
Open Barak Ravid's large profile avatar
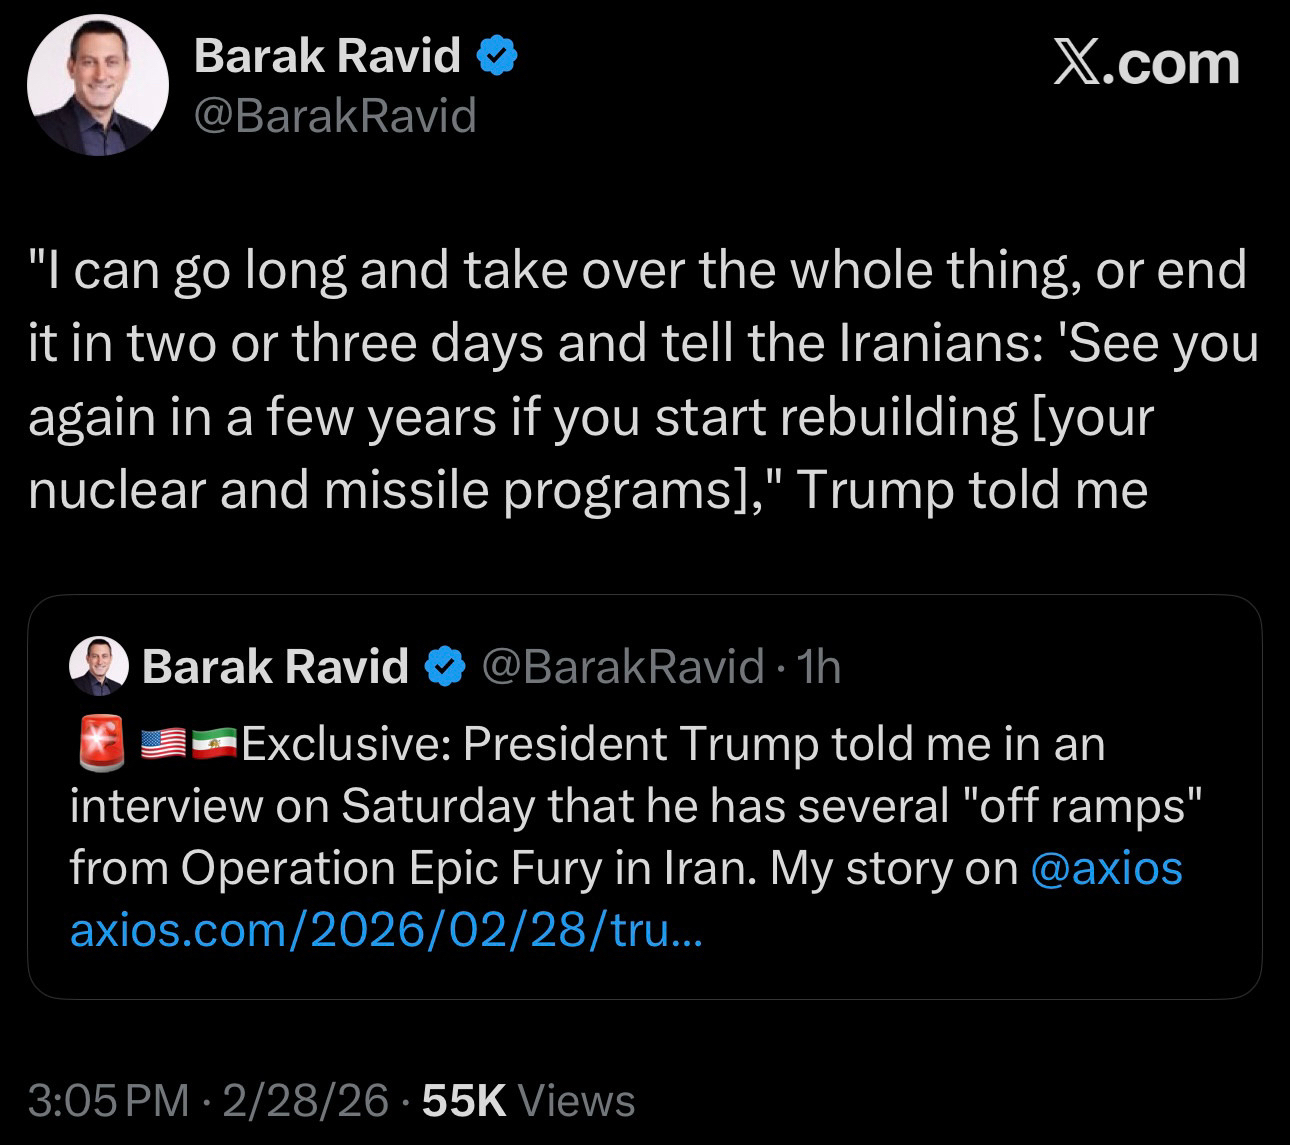97,85
